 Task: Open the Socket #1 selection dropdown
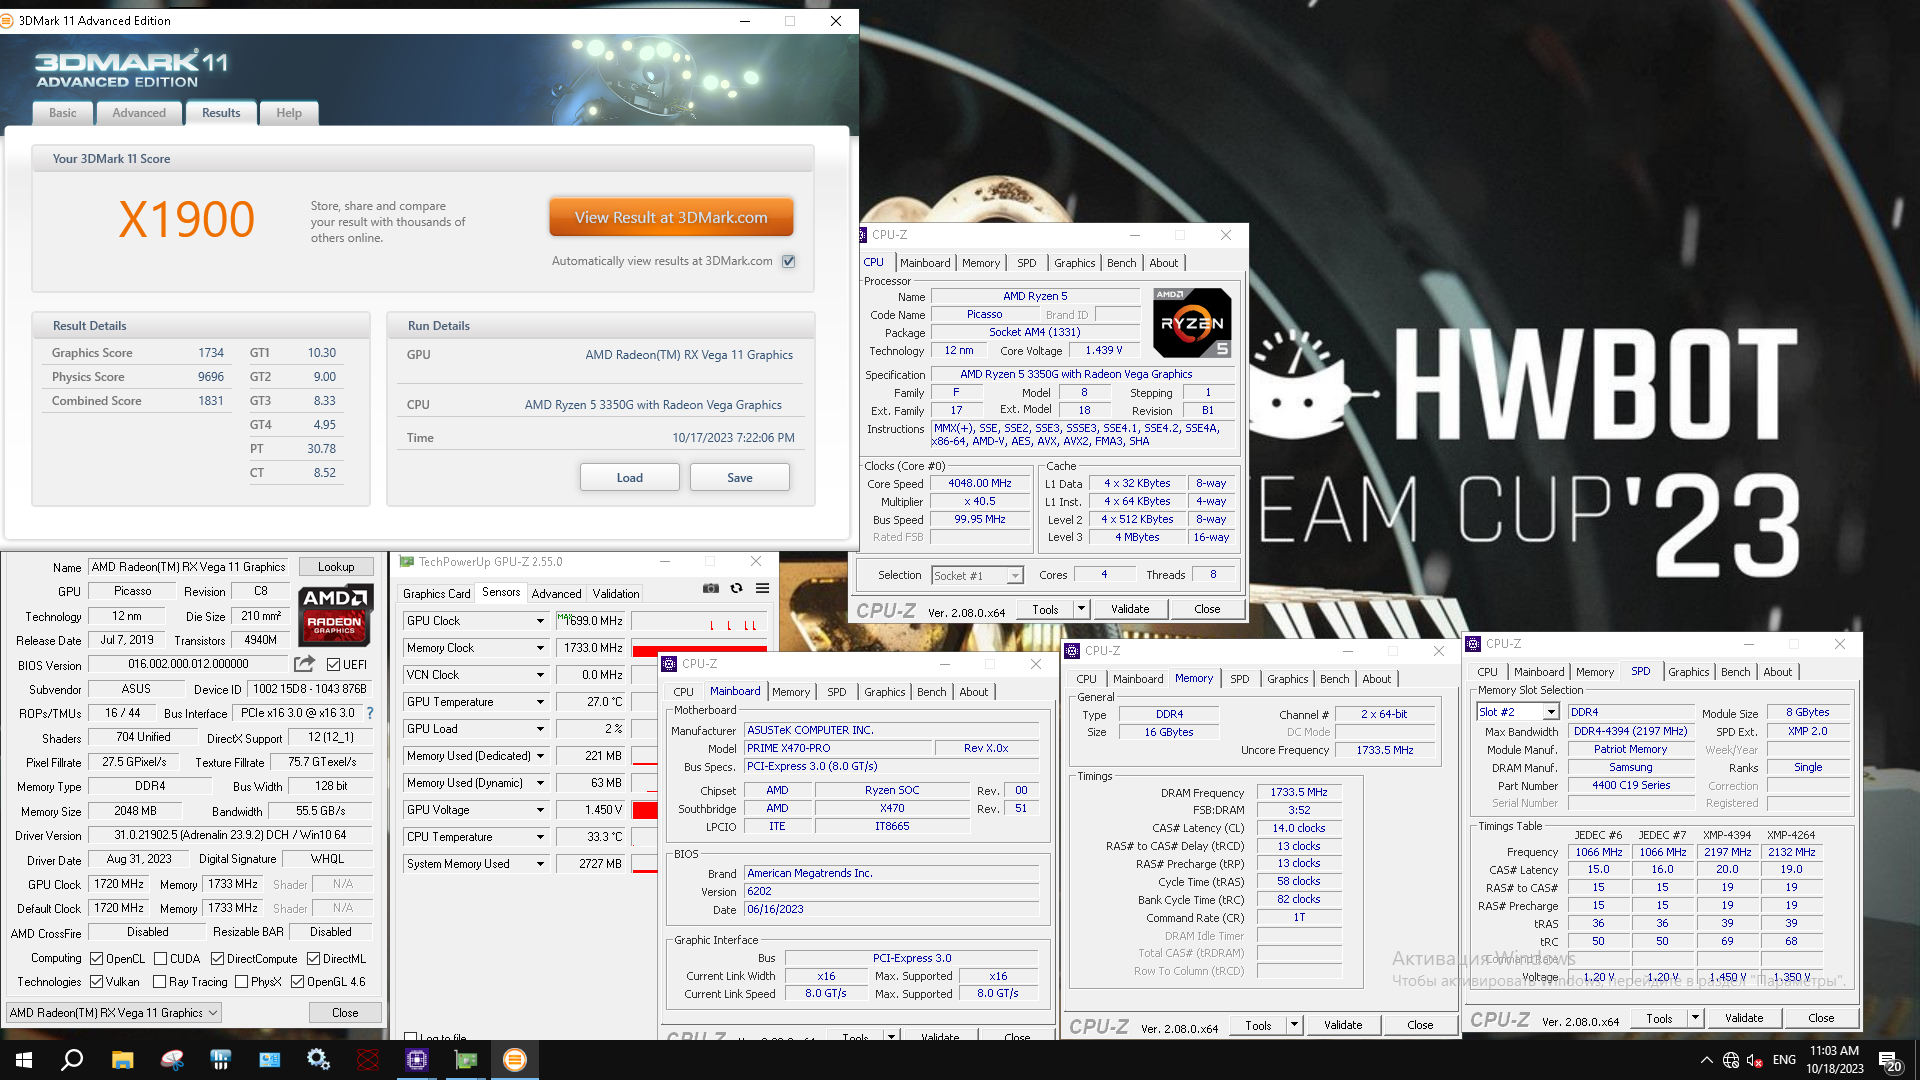click(x=977, y=575)
